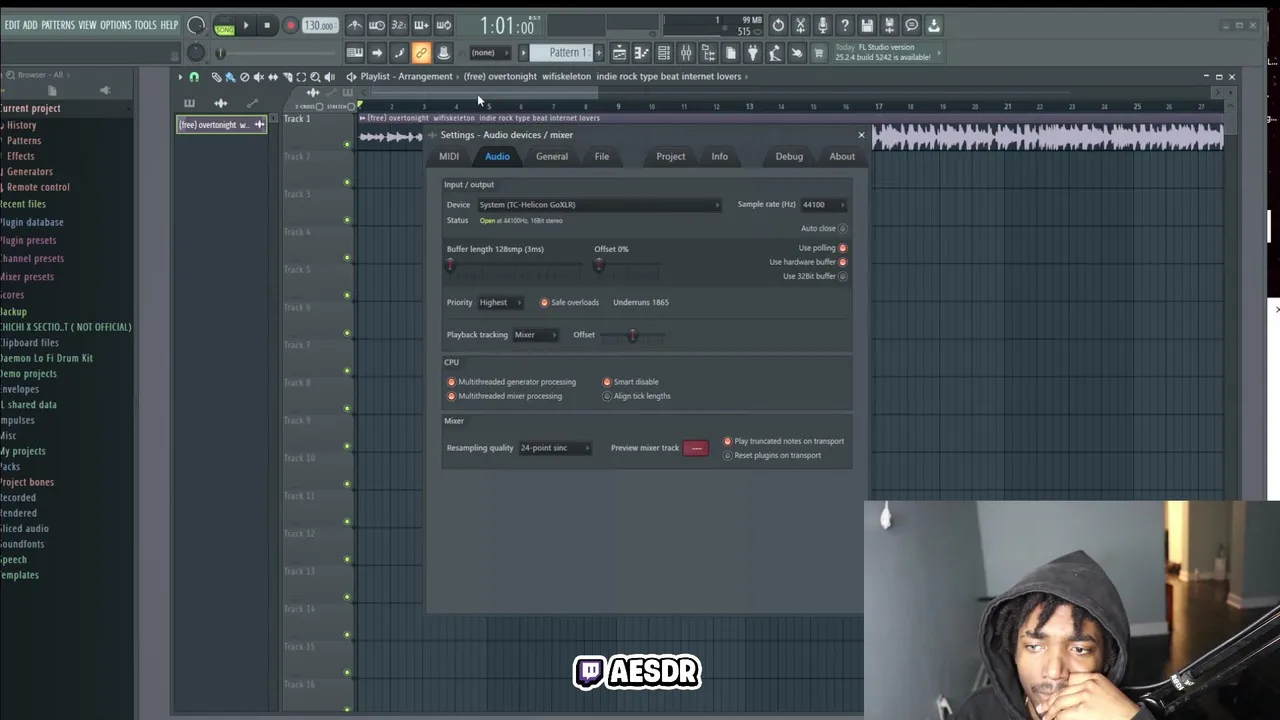This screenshot has height=720, width=1280.
Task: Select the paint brush tool in playlist
Action: click(x=229, y=77)
